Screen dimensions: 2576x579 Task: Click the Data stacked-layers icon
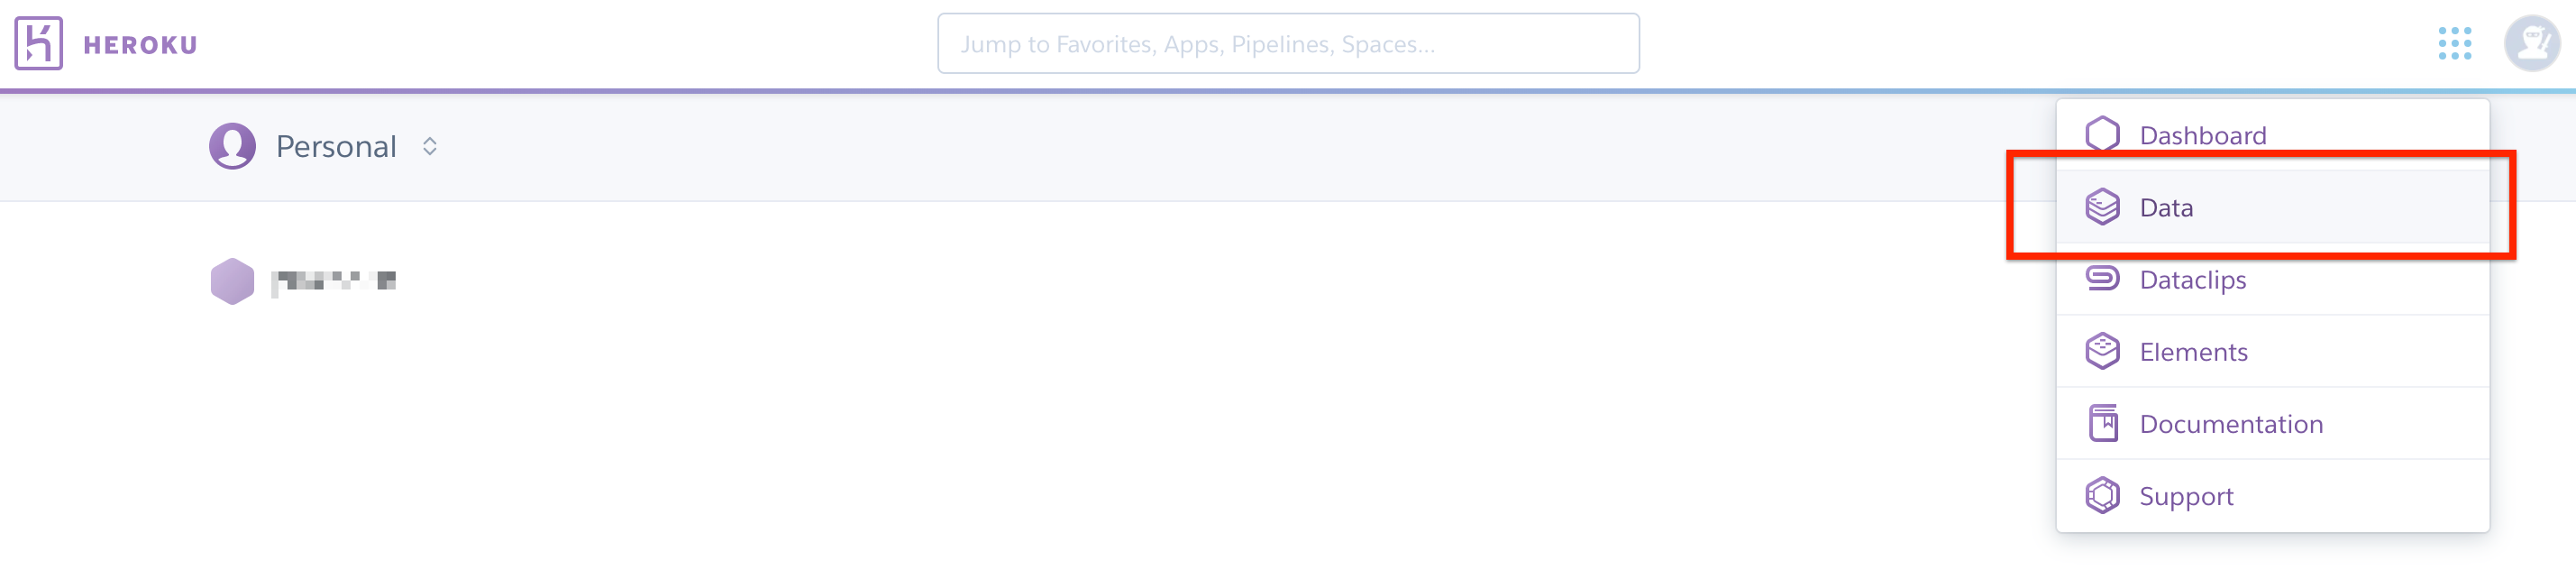(x=2102, y=207)
